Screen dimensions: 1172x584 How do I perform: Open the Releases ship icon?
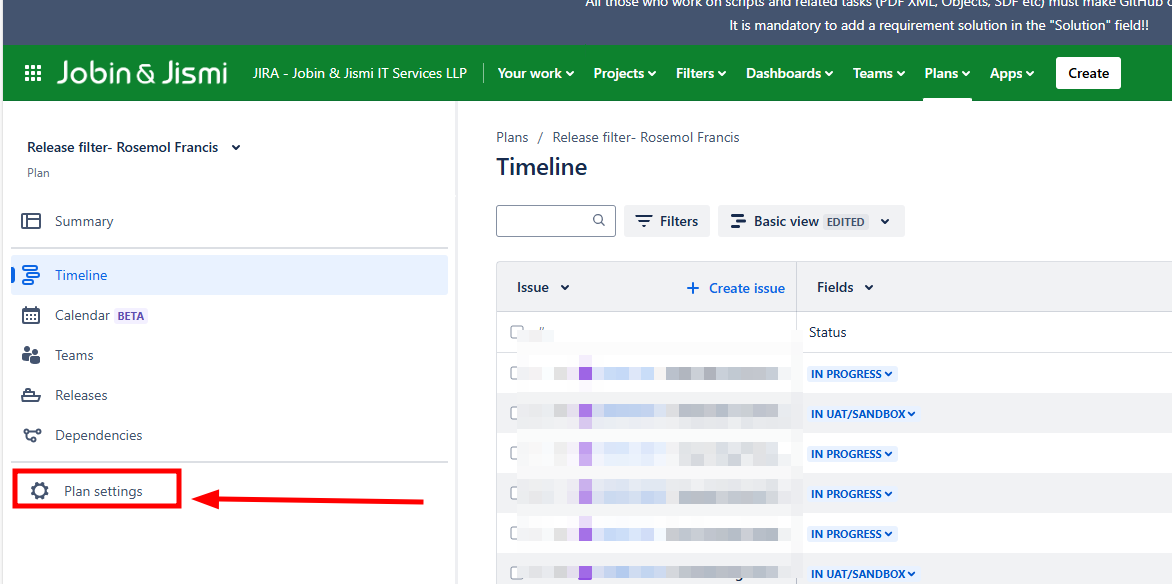coord(31,395)
